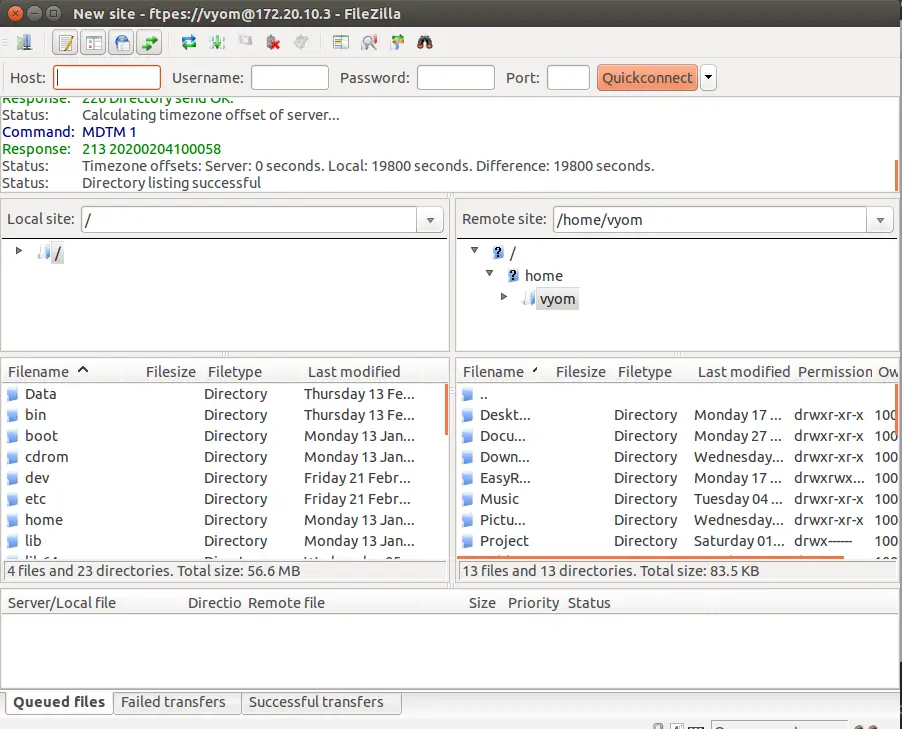Open directory listing filters dialog
Image resolution: width=902 pixels, height=729 pixels.
(x=341, y=43)
